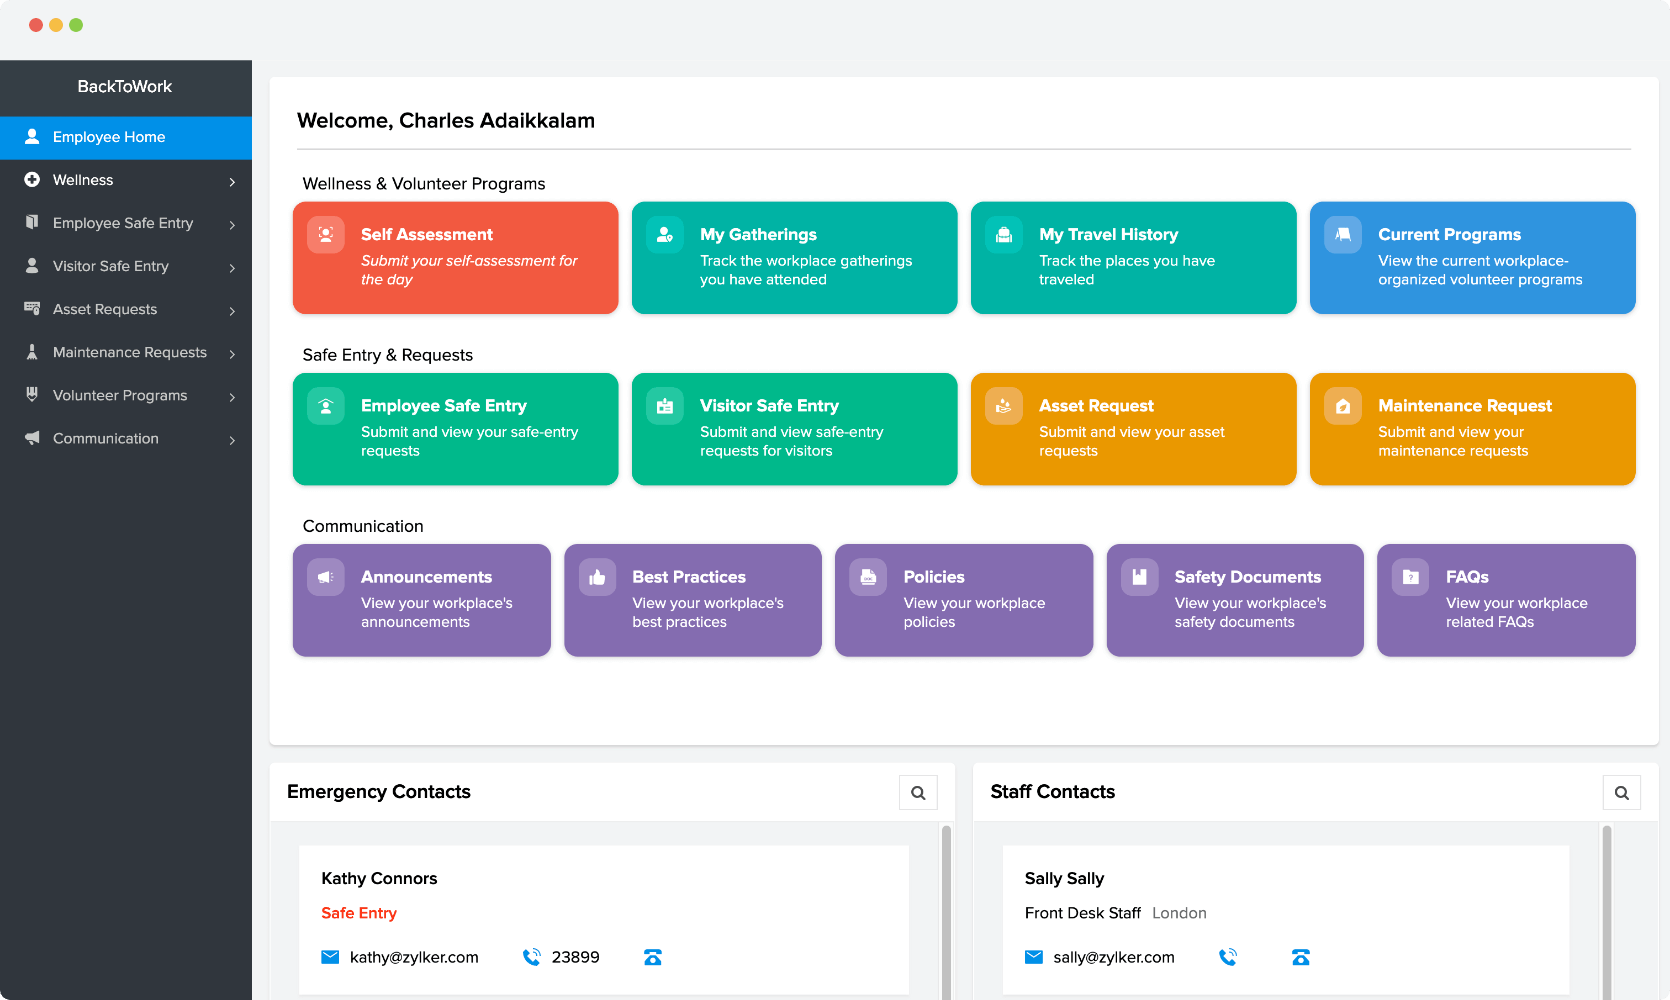1670x1000 pixels.
Task: Click the FAQs card icon
Action: pyautogui.click(x=1410, y=577)
